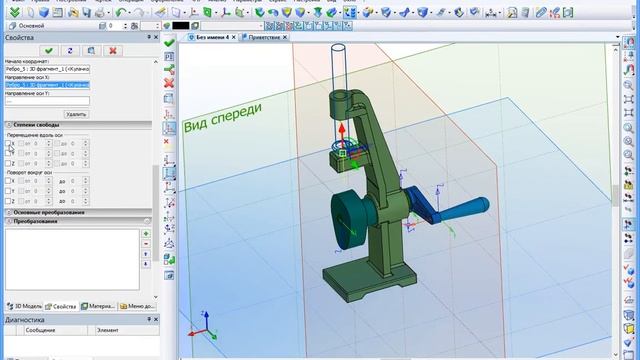Enable translation along X axis checkbox
This screenshot has width=640, height=360.
(8, 144)
